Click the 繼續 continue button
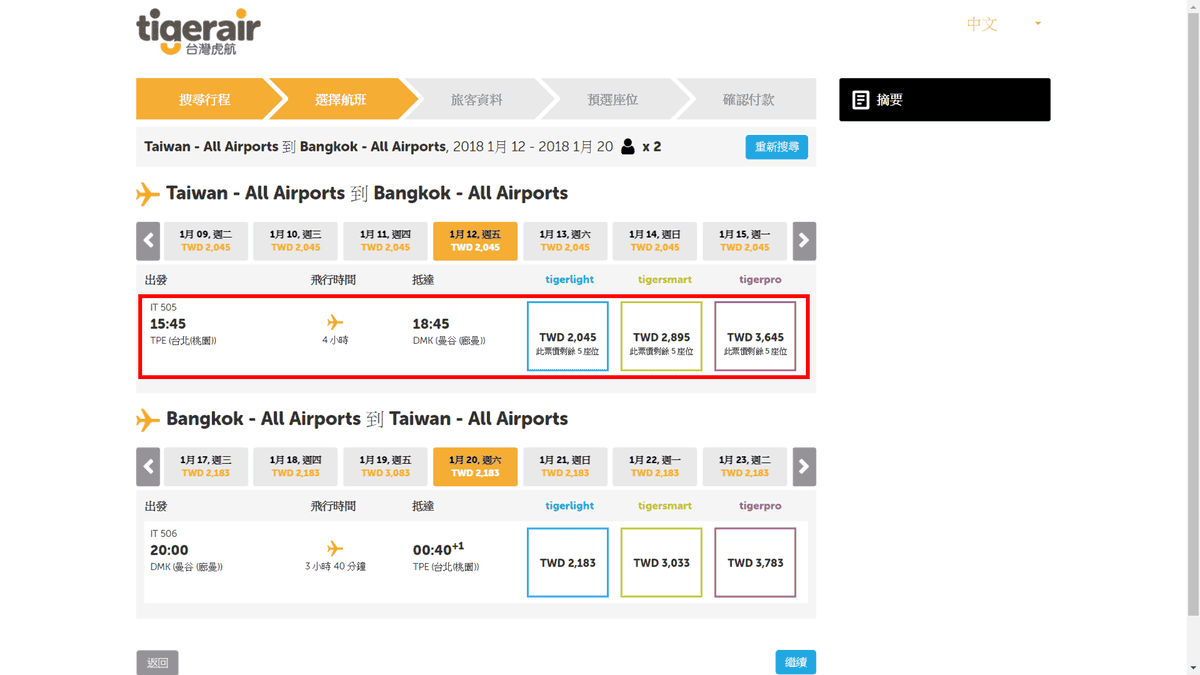The width and height of the screenshot is (1200, 675). point(796,662)
